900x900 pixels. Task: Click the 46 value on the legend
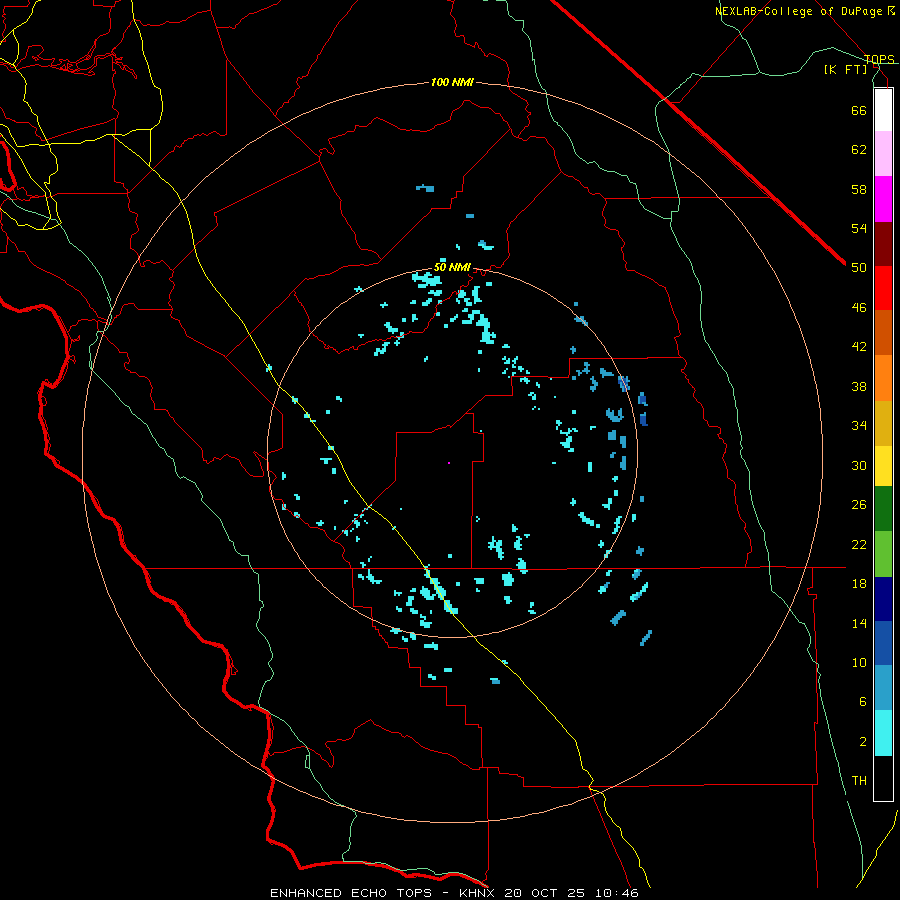pos(859,308)
